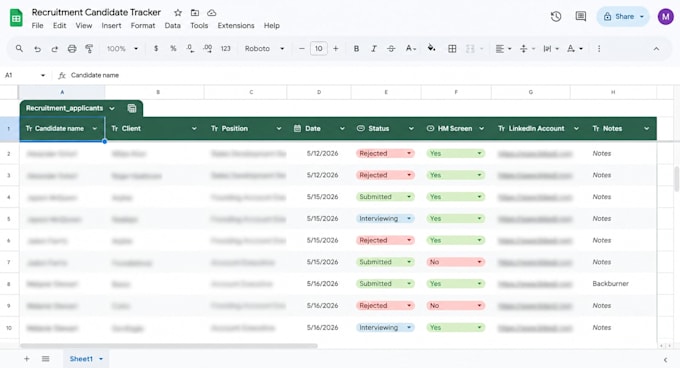The image size is (680, 368).
Task: Change the Interviewing status in row 5
Action: tap(385, 218)
